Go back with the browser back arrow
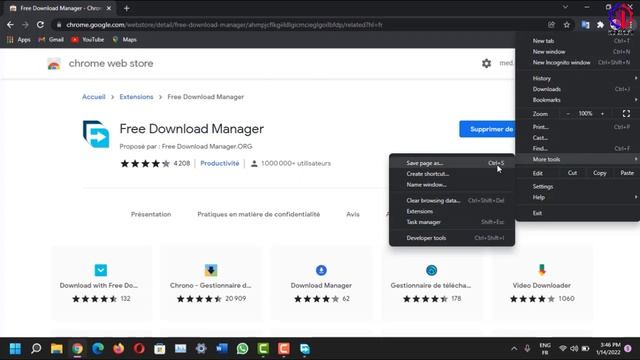 (x=10, y=25)
